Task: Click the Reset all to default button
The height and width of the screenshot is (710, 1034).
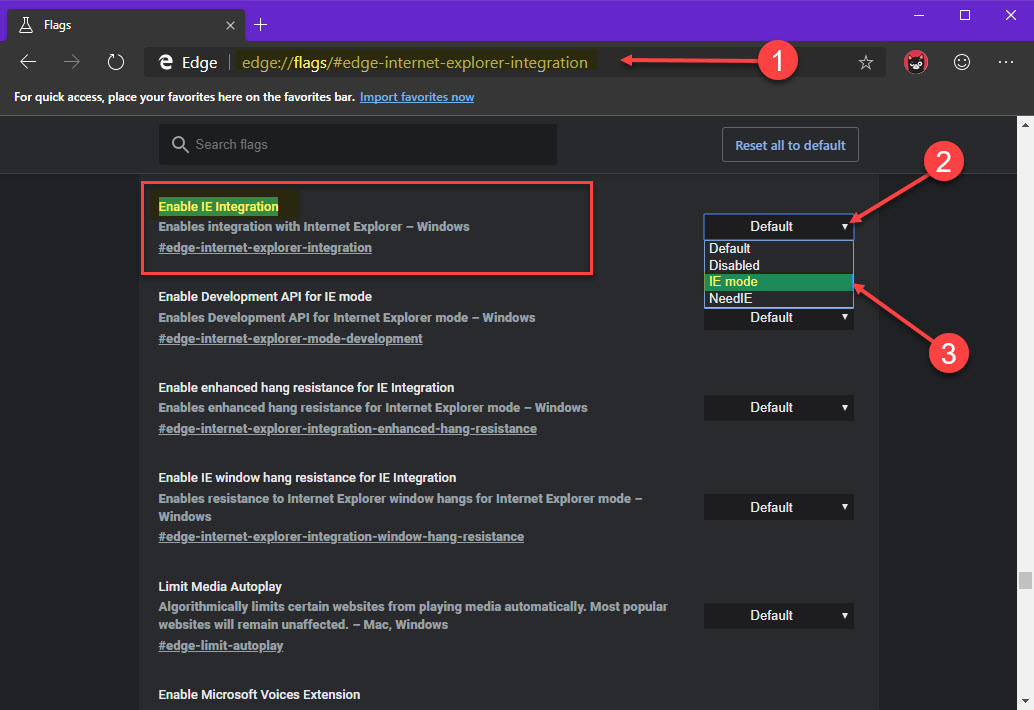Action: pos(790,145)
